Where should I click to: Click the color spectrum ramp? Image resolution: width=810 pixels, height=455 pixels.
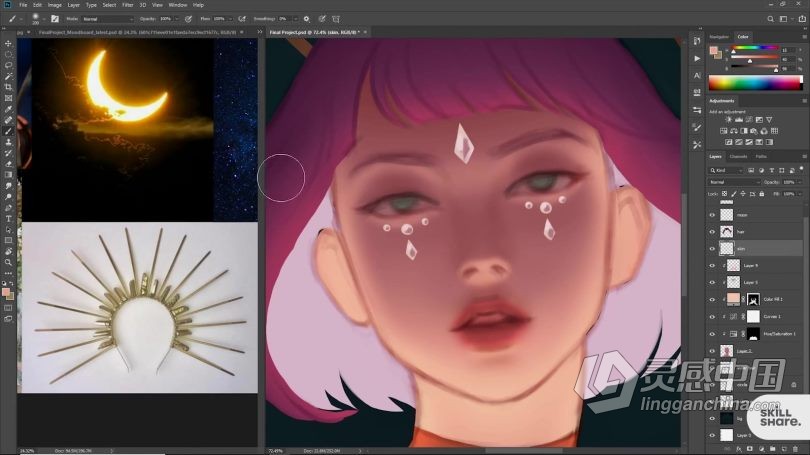pos(756,83)
